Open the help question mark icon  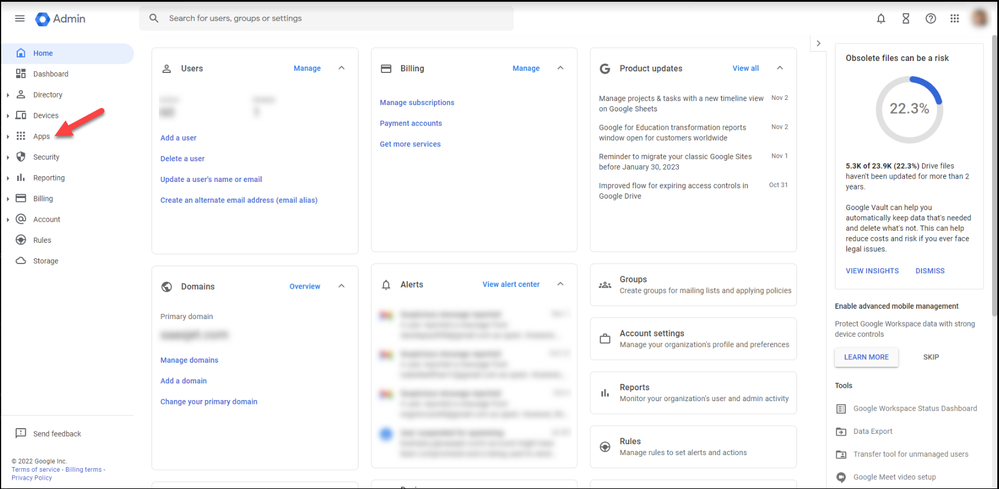click(x=931, y=18)
